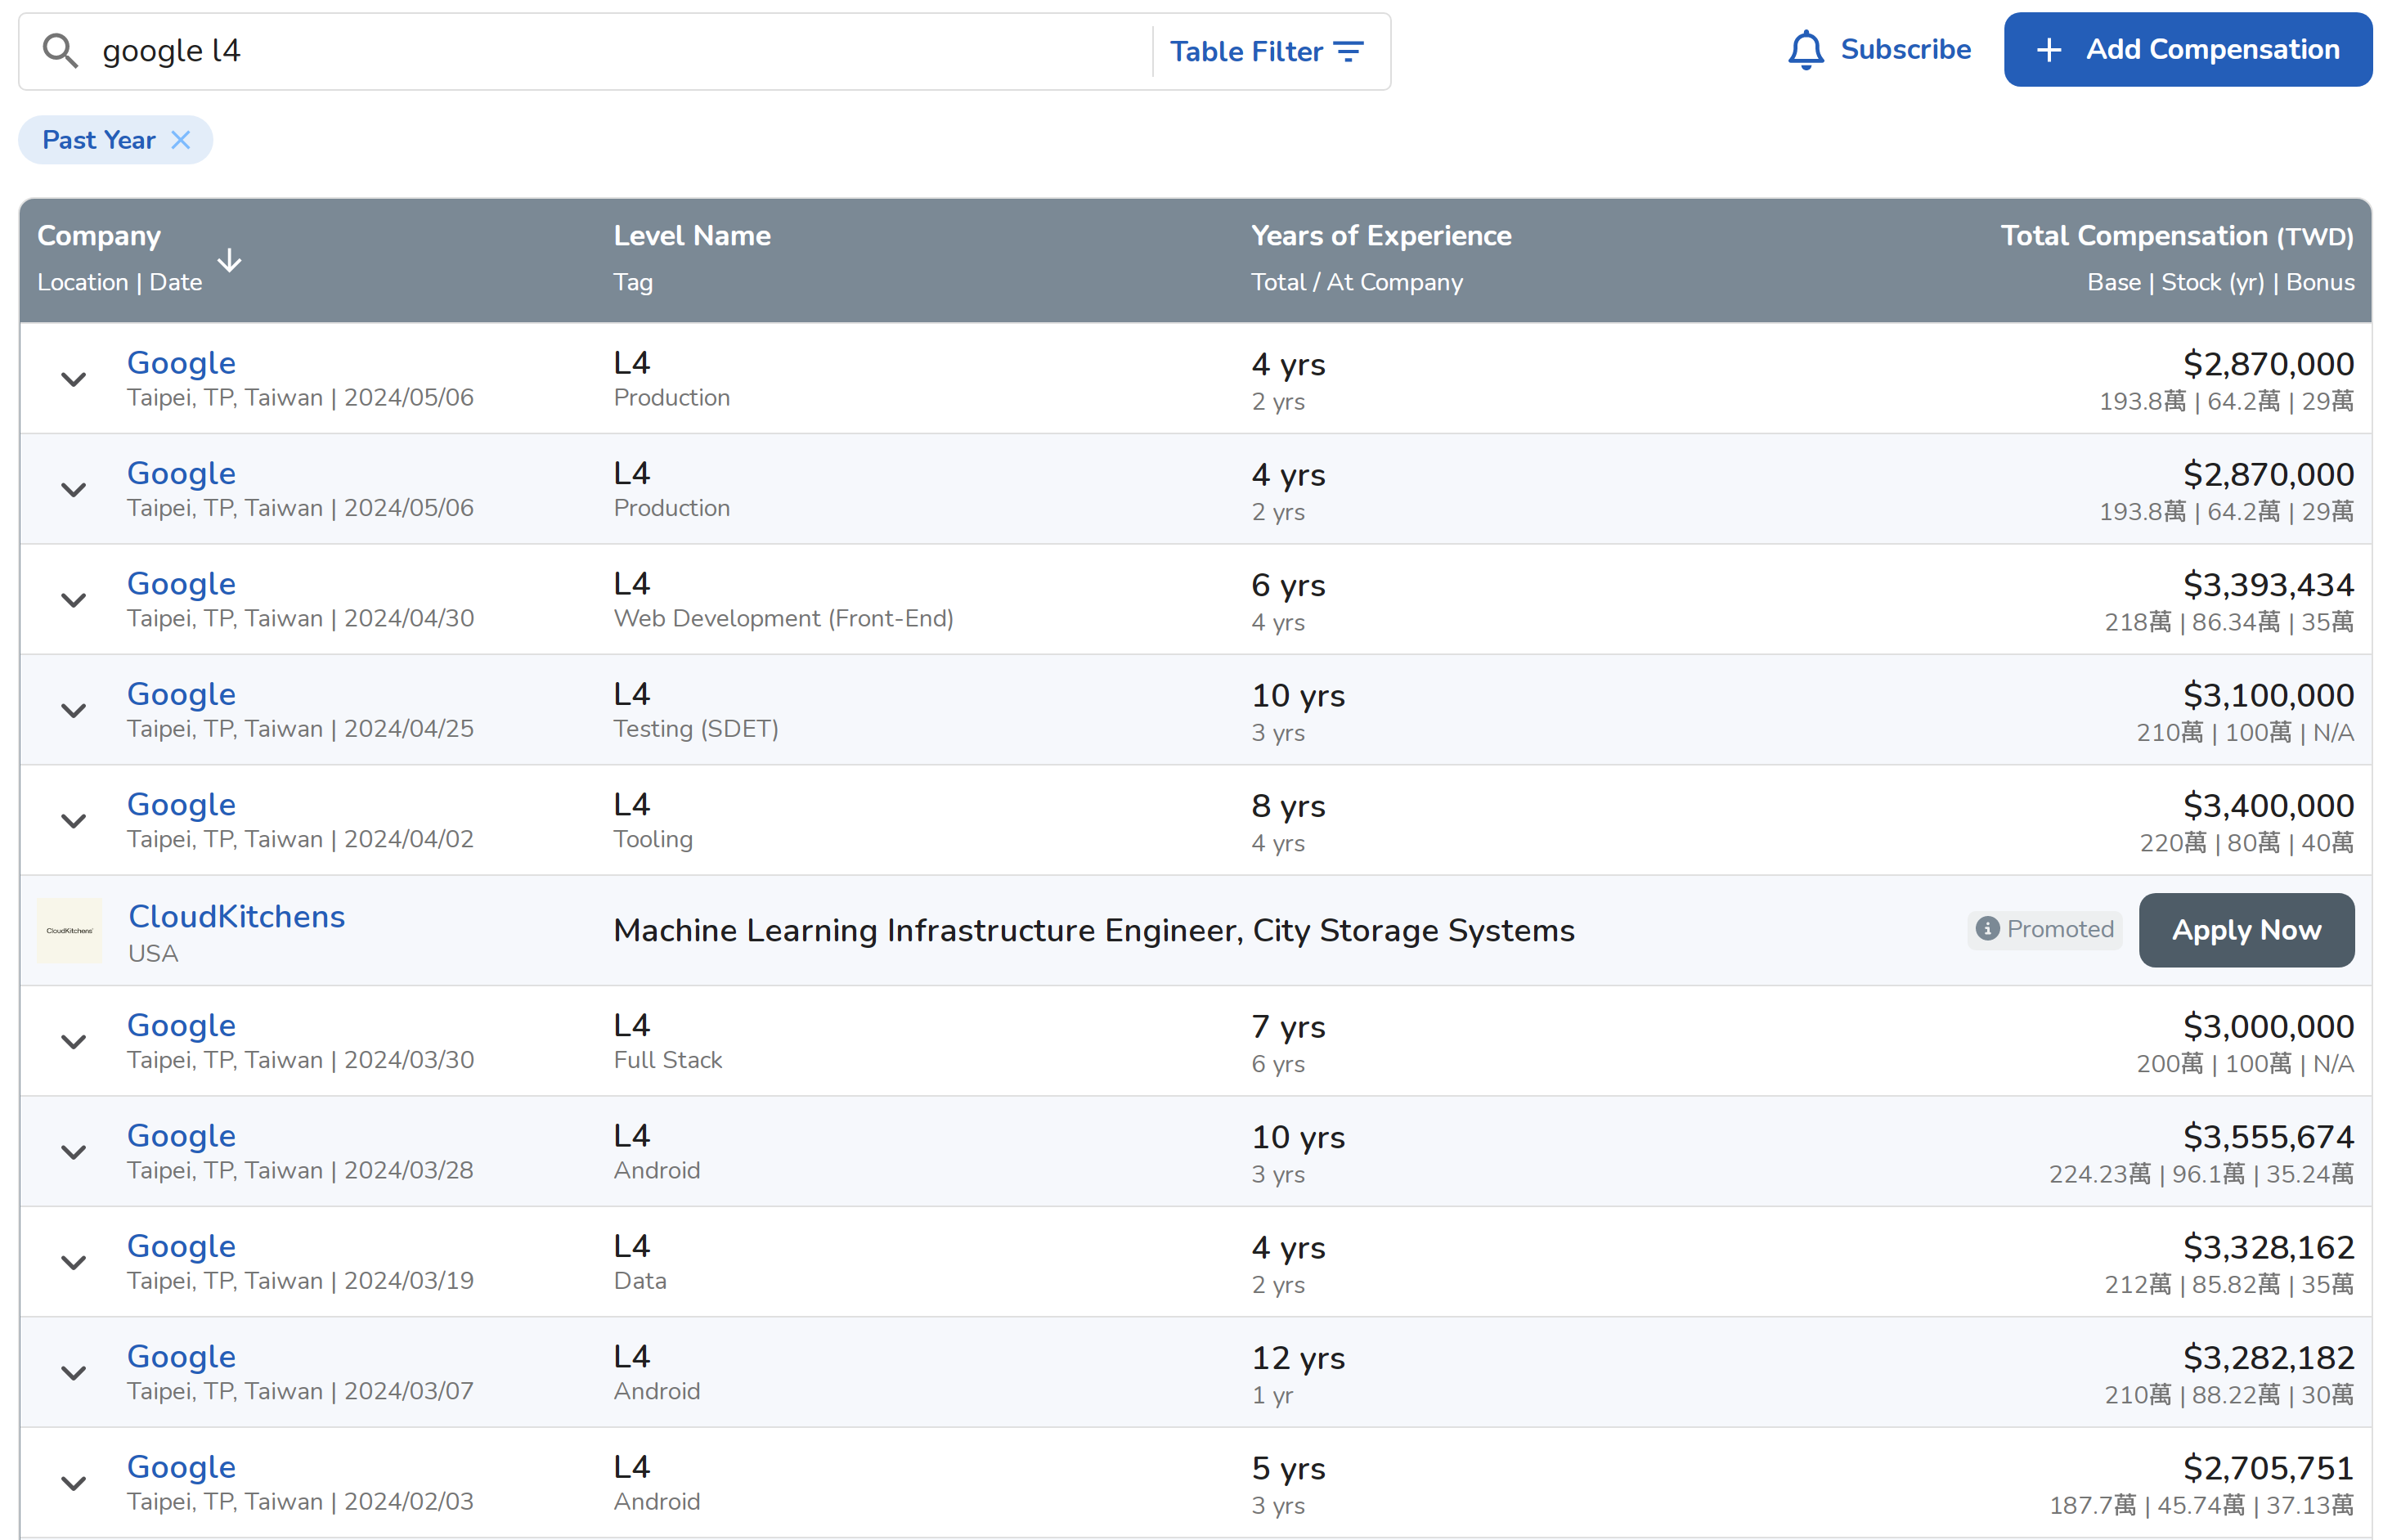Click the Company column header
The image size is (2392, 1540).
[99, 236]
